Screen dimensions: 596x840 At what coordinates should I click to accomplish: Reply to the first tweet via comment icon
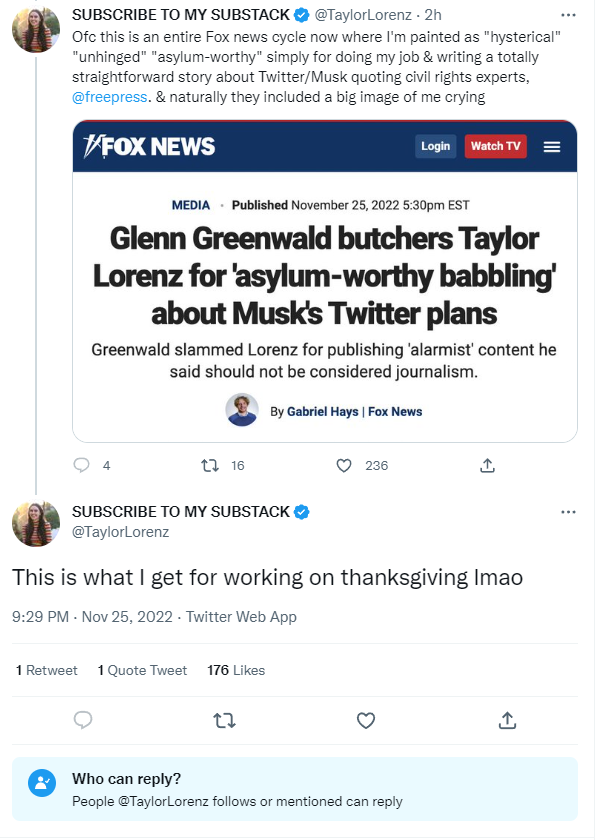point(81,465)
